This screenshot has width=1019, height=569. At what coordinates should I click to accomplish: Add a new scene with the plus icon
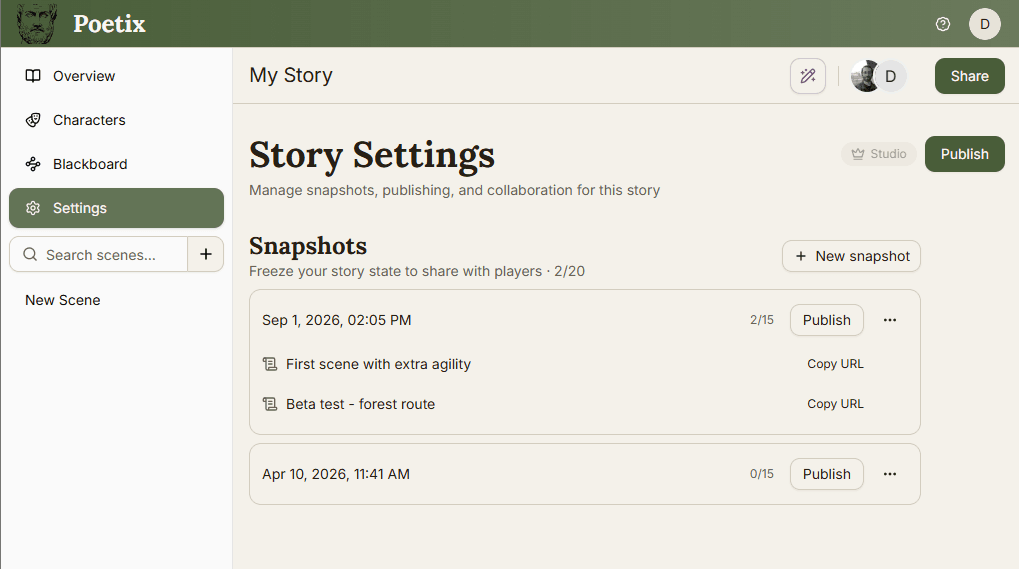click(205, 254)
